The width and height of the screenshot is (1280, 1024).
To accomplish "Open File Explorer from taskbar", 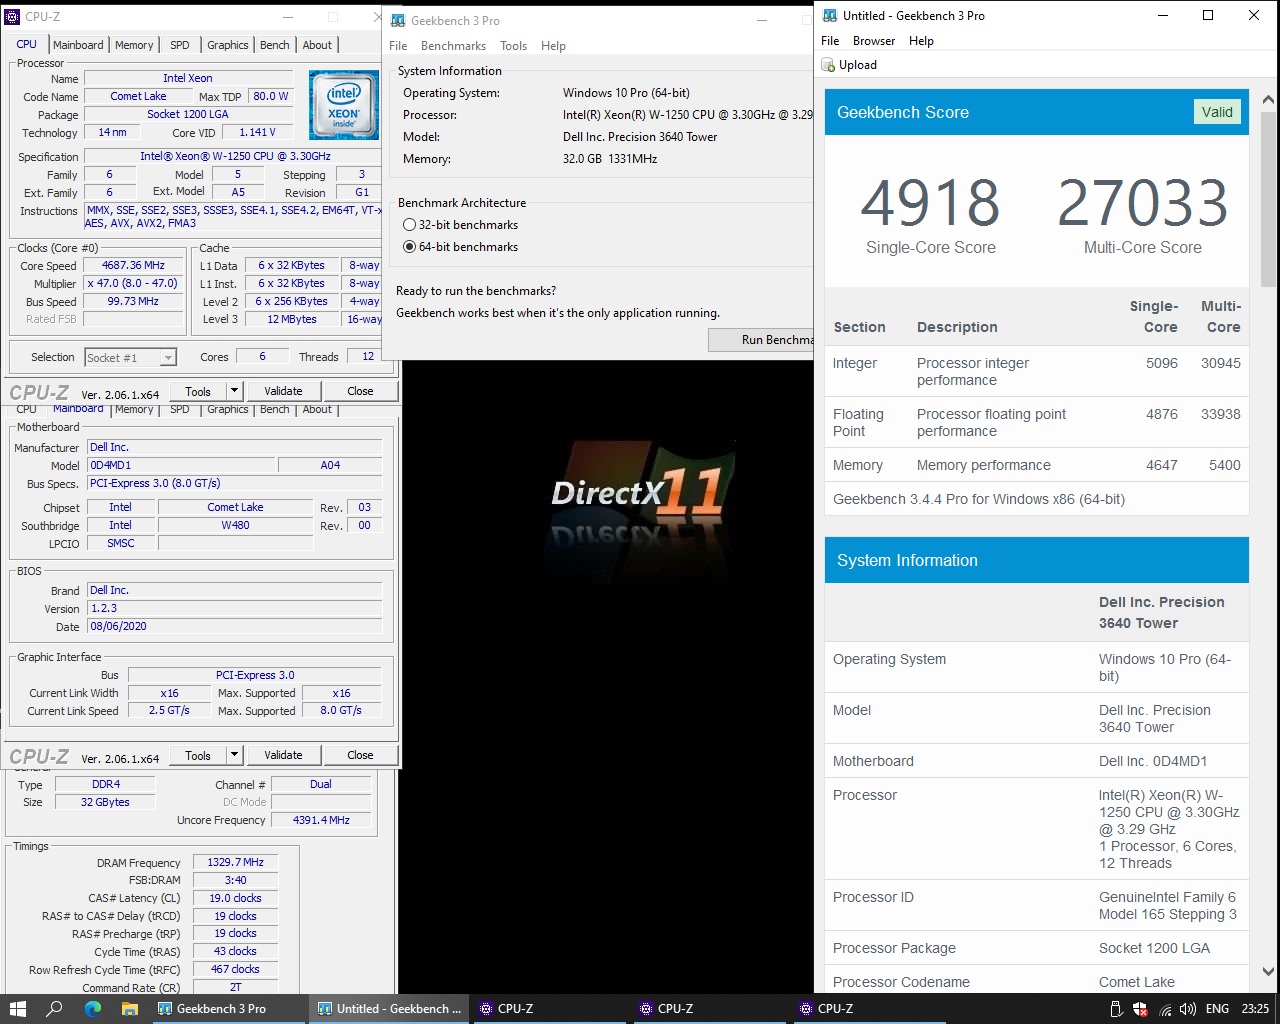I will coord(130,1009).
